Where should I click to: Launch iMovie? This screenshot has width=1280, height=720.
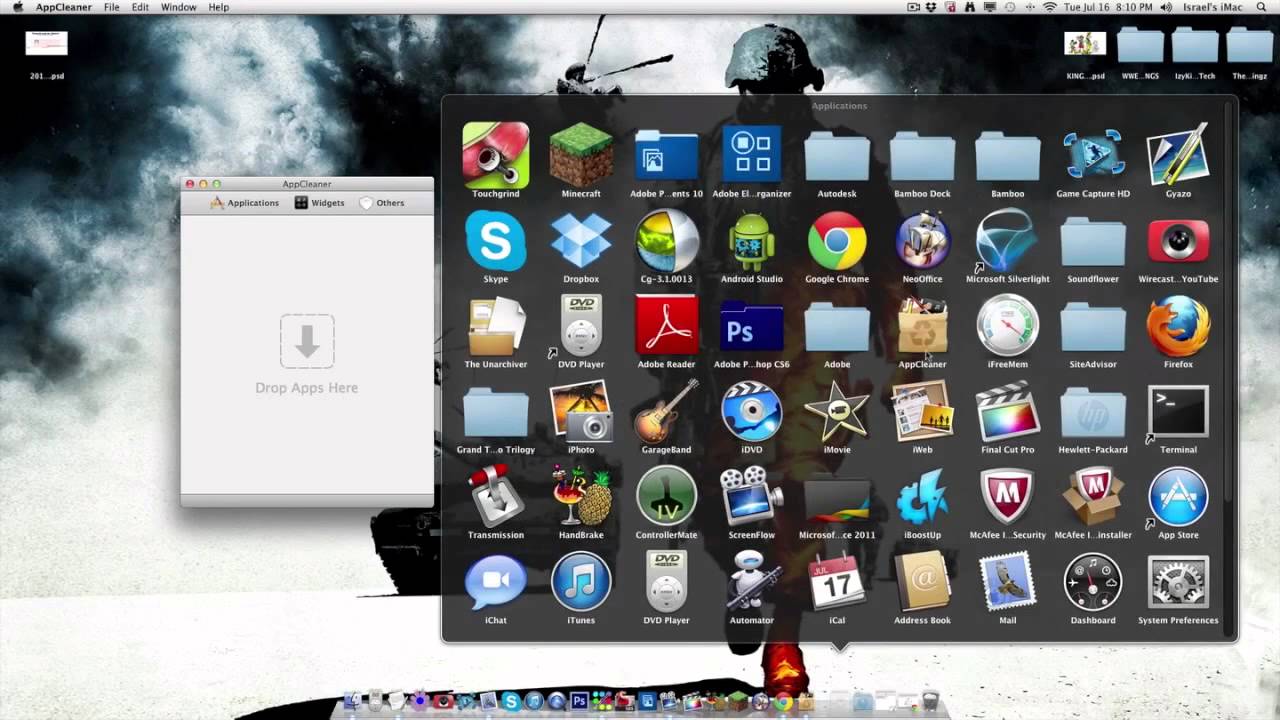tap(837, 412)
